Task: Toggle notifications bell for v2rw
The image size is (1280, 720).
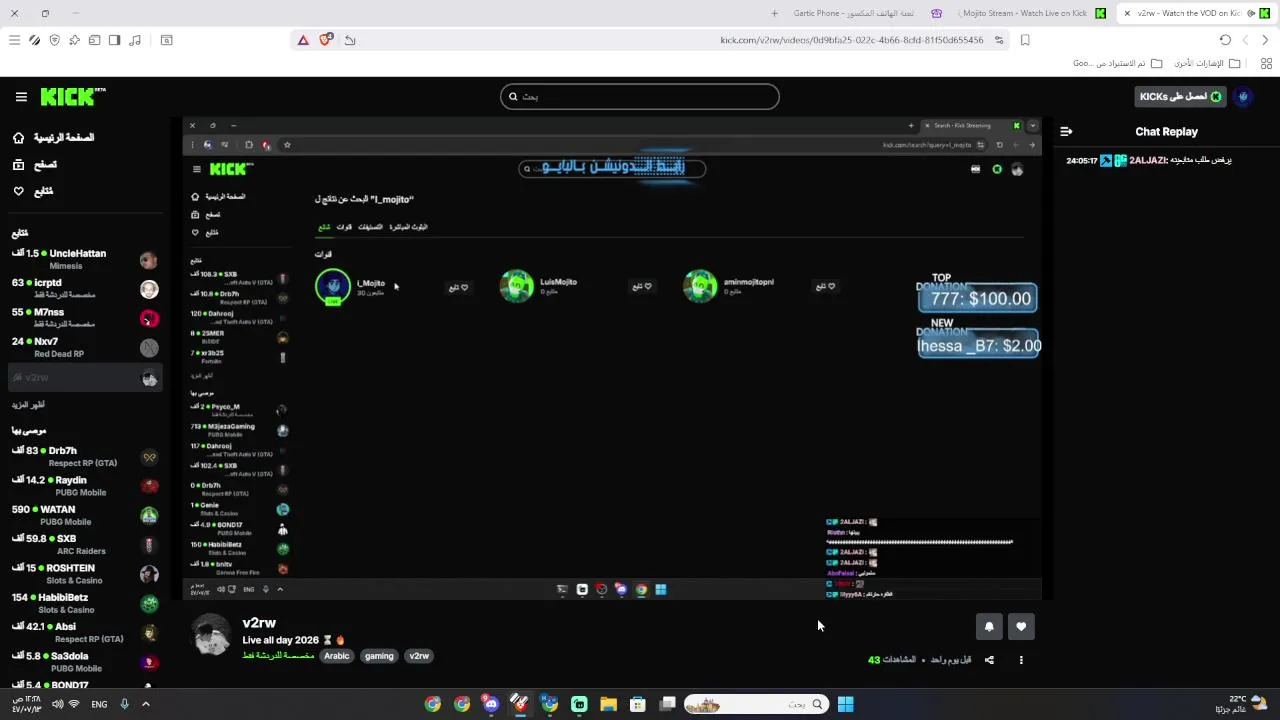Action: pos(989,627)
